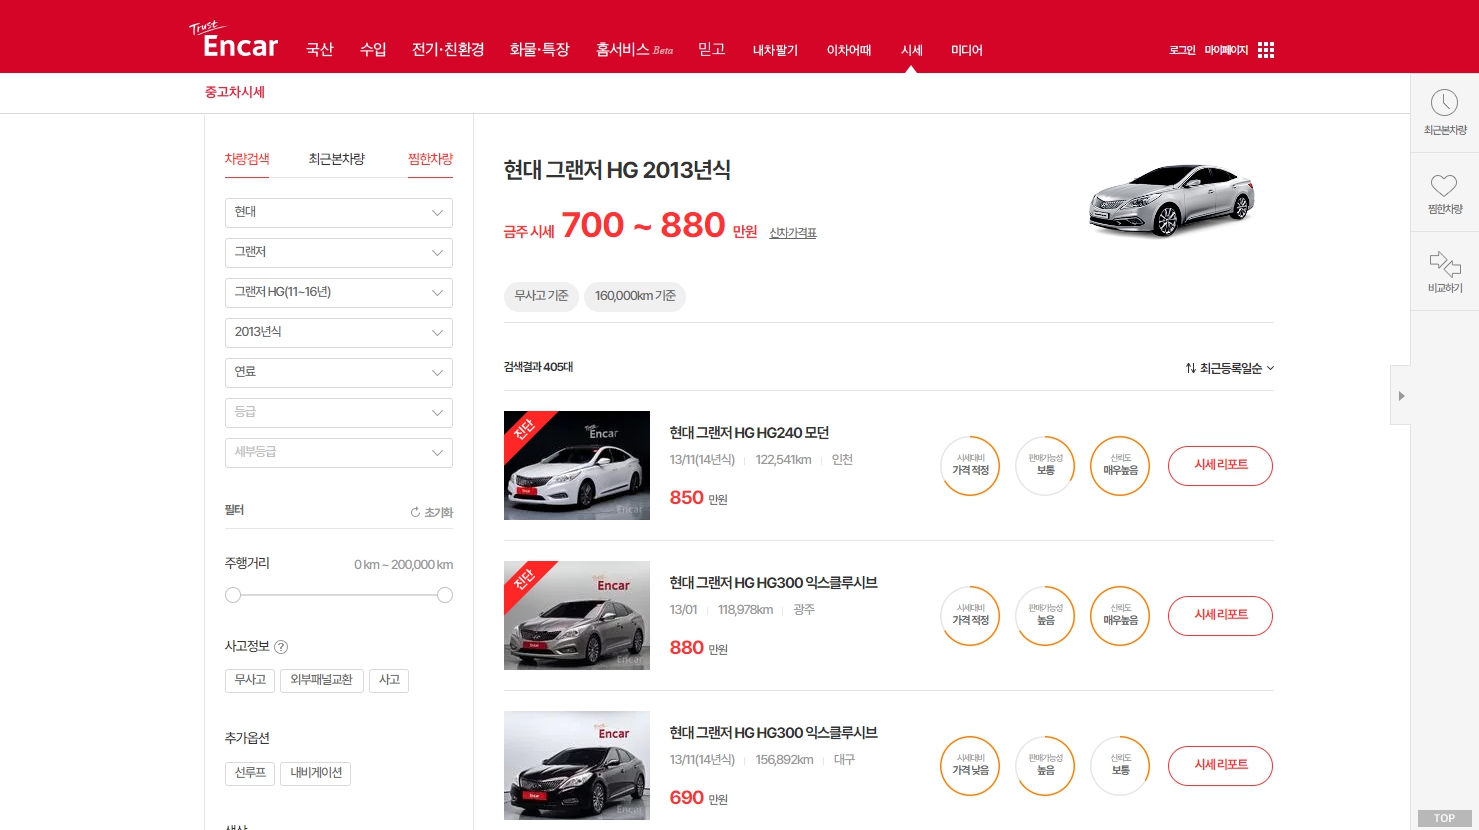Jump to top with TOP button
This screenshot has height=830, width=1479.
pos(1444,818)
